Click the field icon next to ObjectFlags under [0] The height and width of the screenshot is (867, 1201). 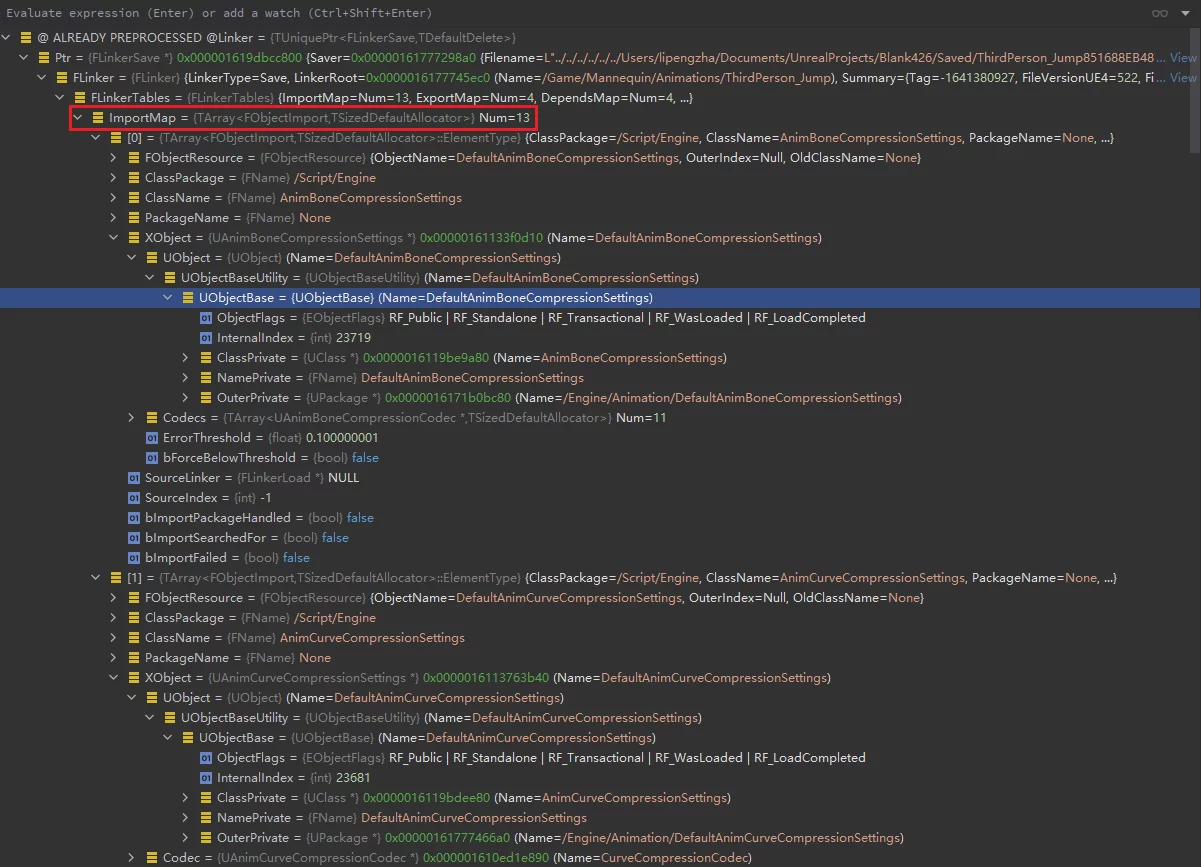tap(206, 318)
